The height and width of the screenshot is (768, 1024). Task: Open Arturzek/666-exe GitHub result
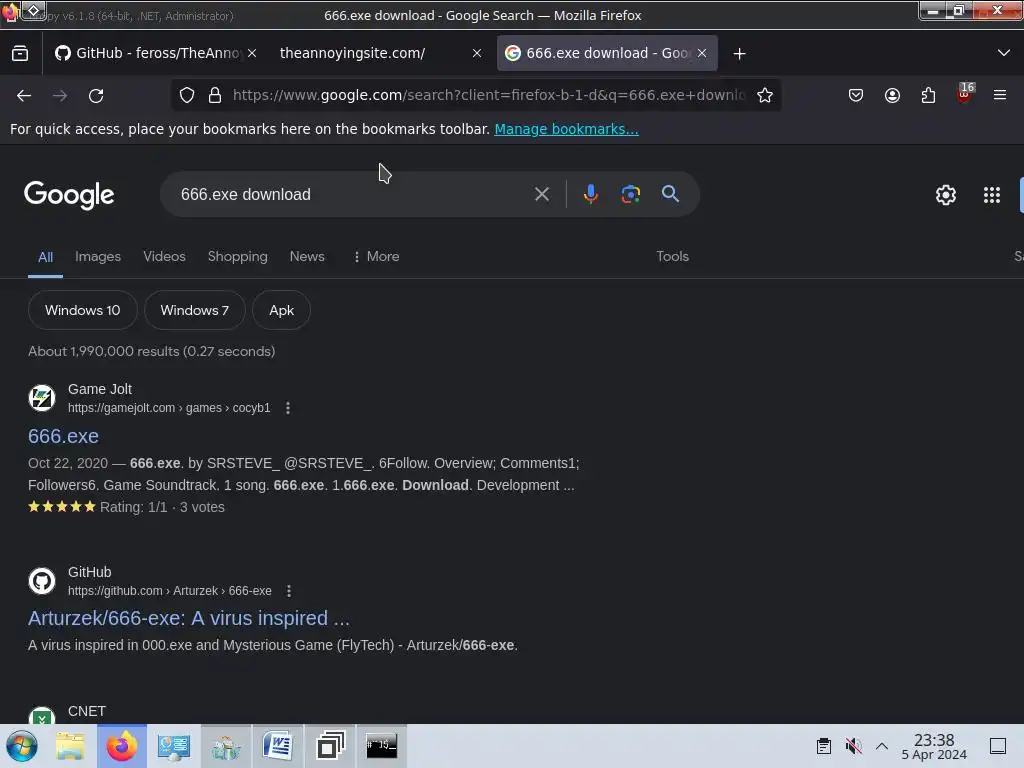point(189,618)
